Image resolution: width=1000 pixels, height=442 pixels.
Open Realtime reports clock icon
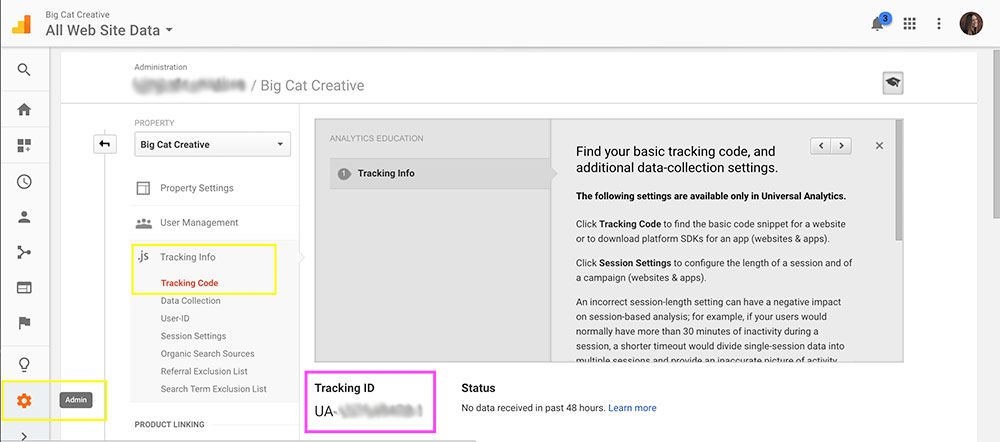pos(24,182)
